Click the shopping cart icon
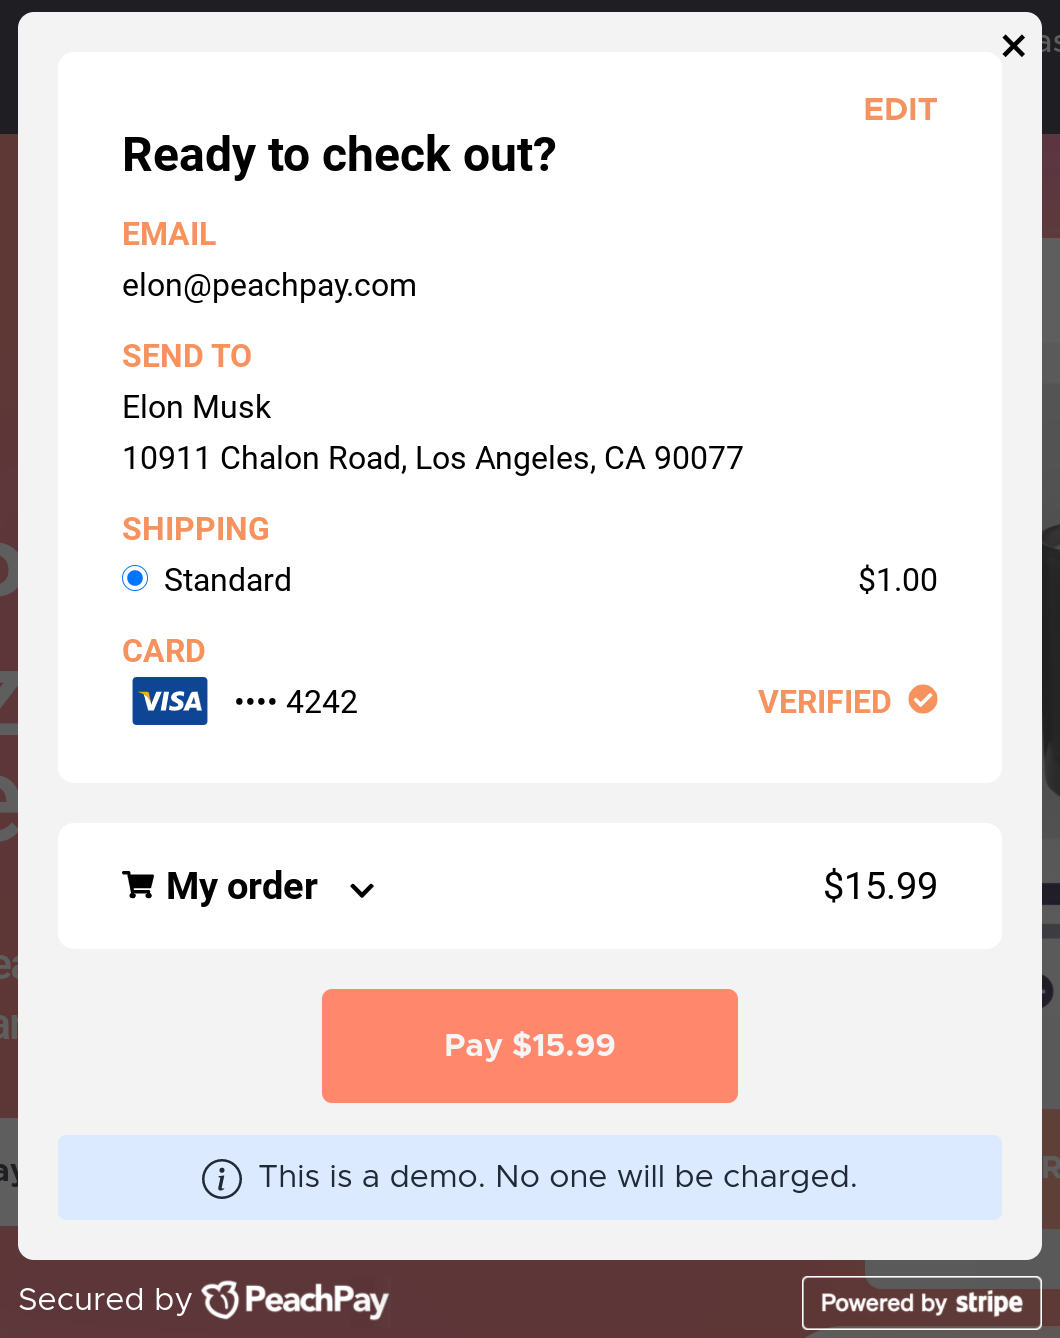Image resolution: width=1060 pixels, height=1338 pixels. (138, 885)
